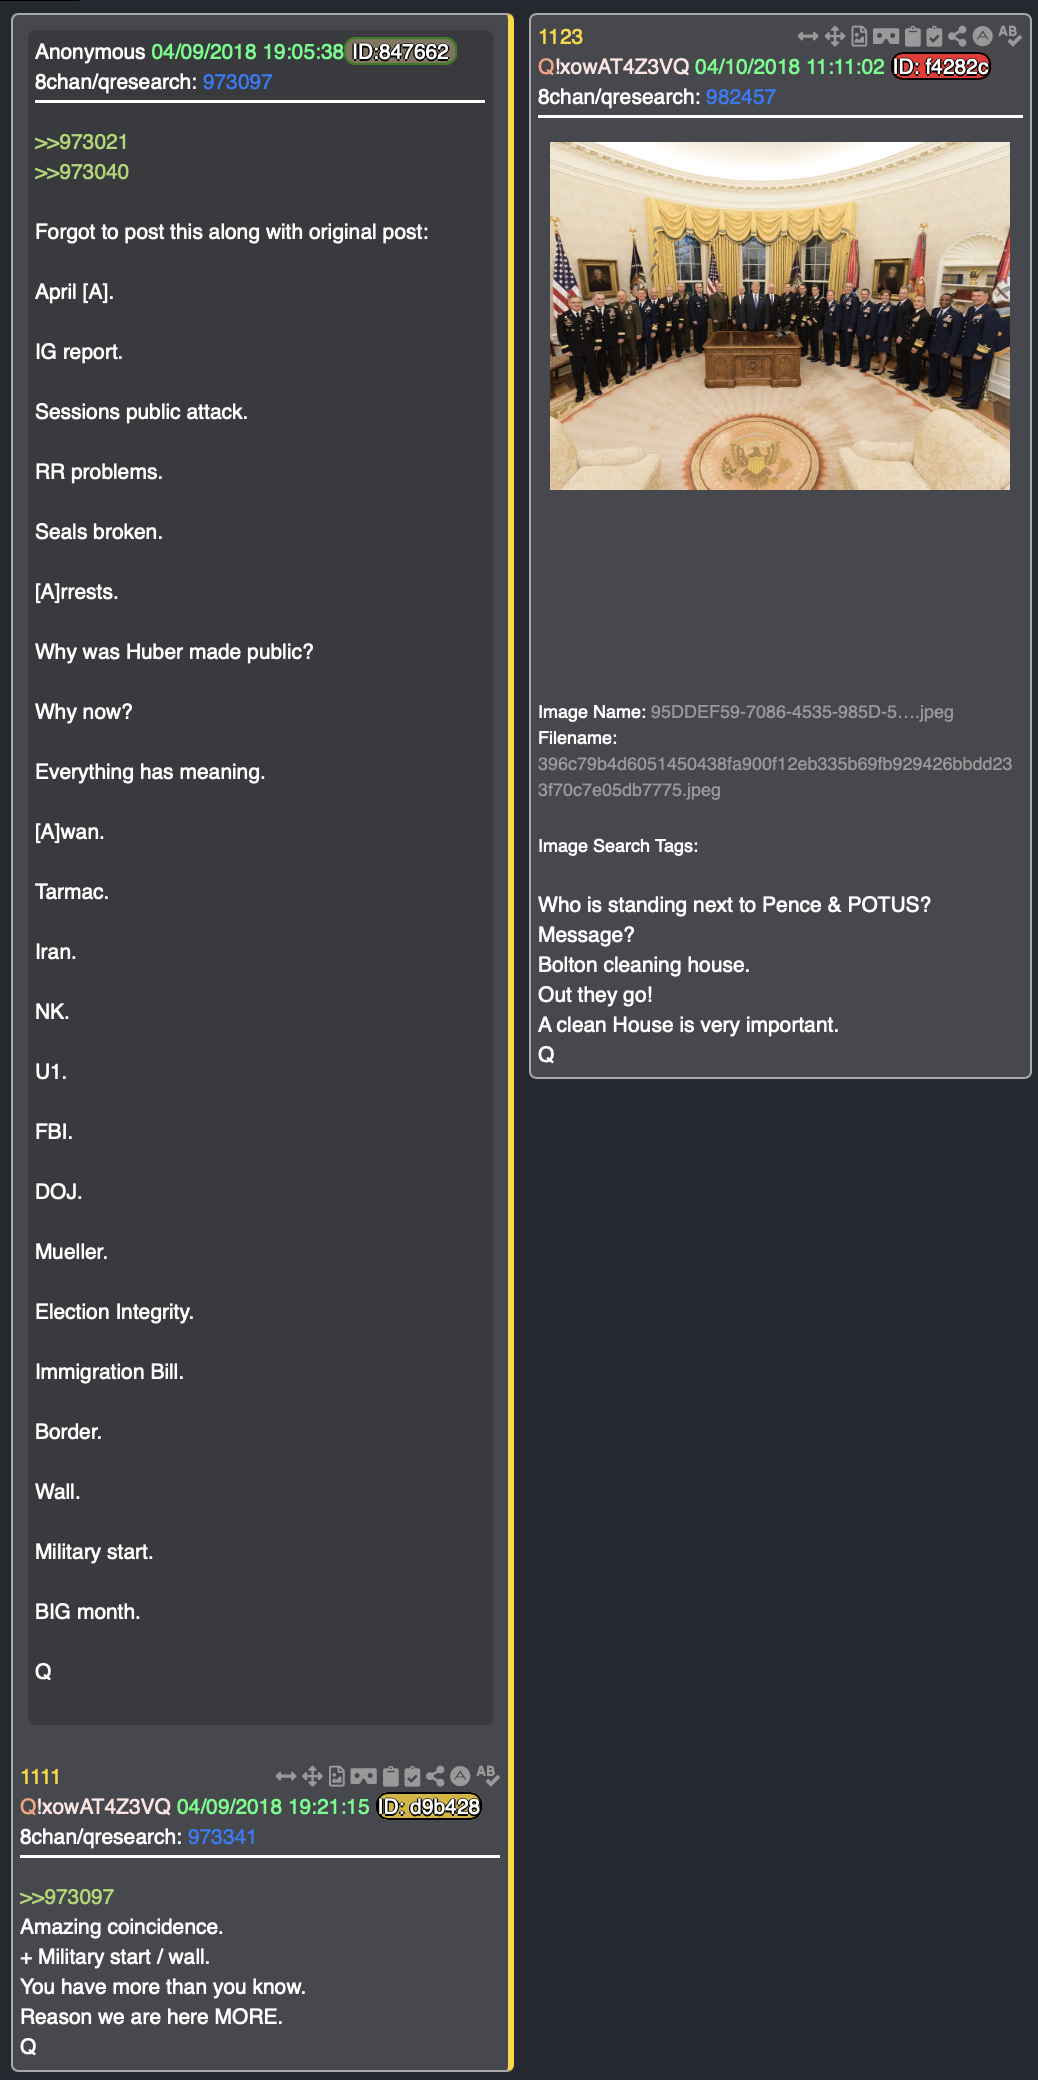Click the share icon in post 1123
This screenshot has width=1038, height=2080.
coord(957,37)
